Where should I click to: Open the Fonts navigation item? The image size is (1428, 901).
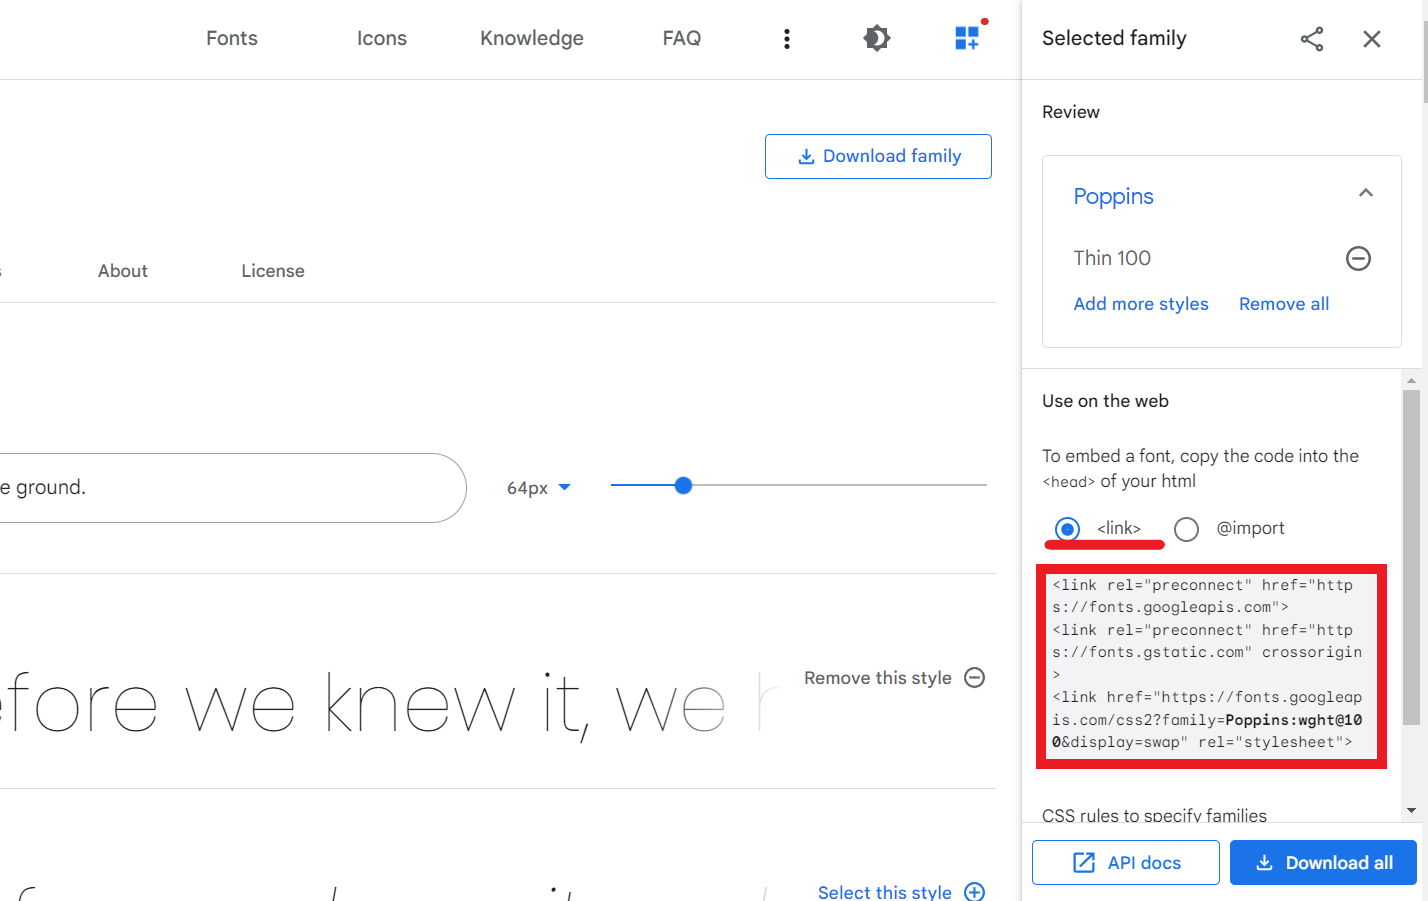(x=232, y=38)
